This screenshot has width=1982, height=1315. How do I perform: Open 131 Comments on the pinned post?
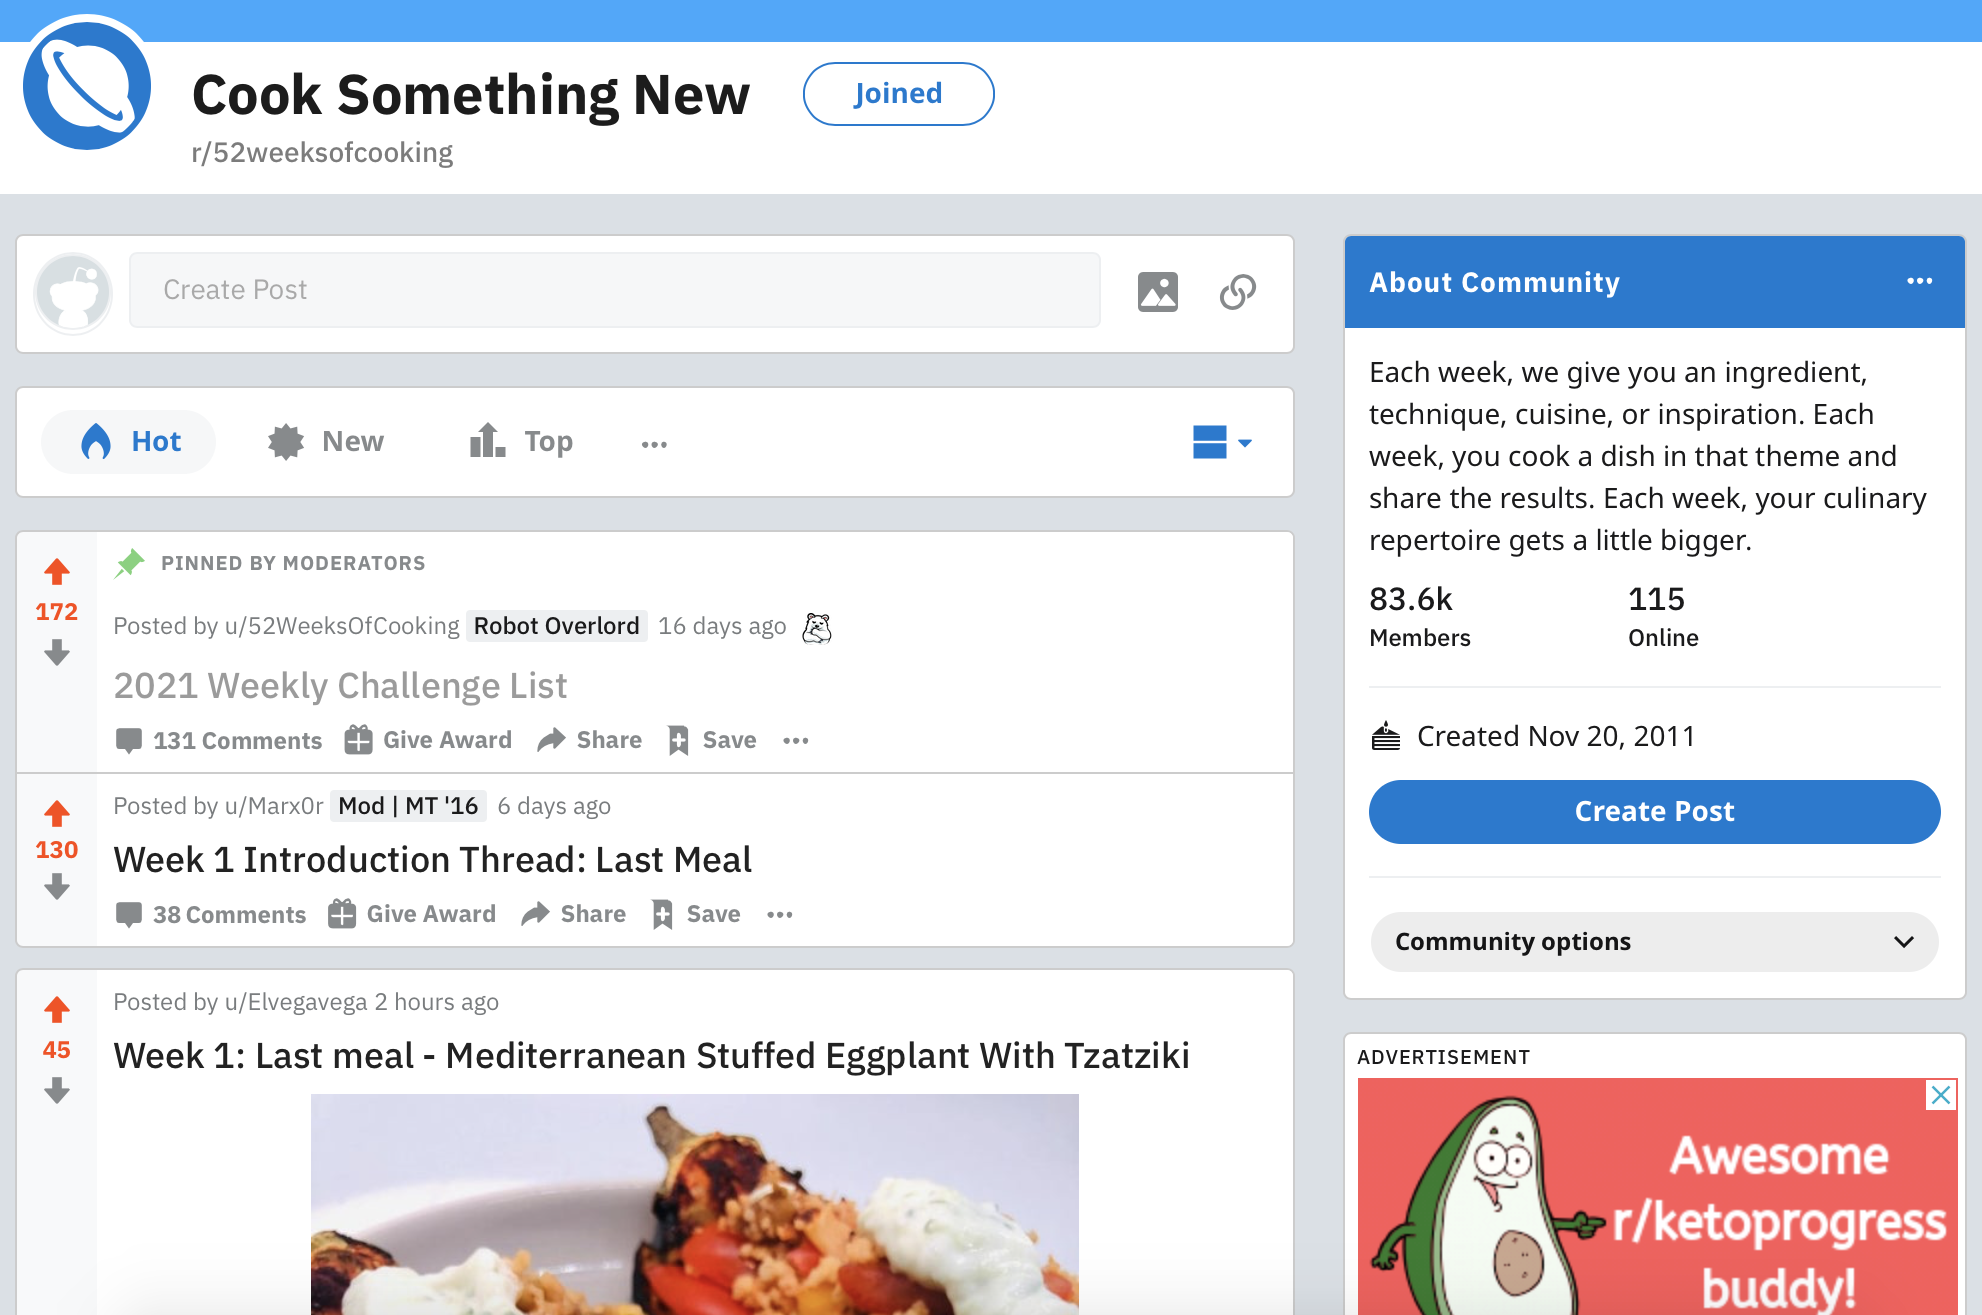pos(220,740)
